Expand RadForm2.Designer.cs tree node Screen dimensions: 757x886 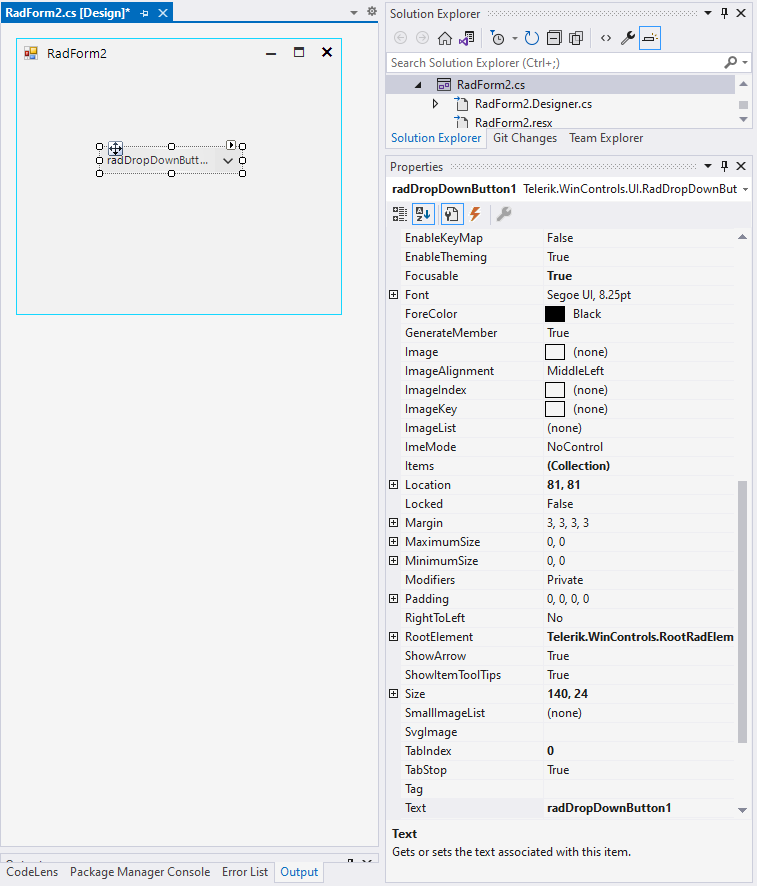[435, 104]
